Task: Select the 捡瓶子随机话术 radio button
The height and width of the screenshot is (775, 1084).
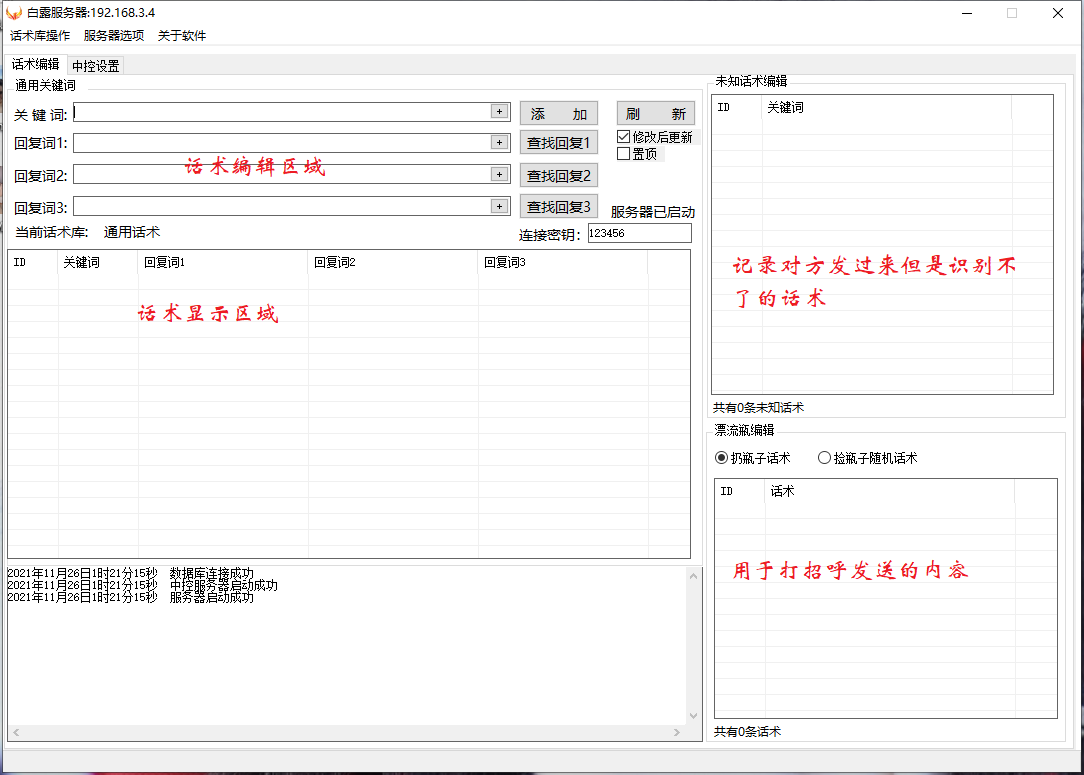Action: coord(824,458)
